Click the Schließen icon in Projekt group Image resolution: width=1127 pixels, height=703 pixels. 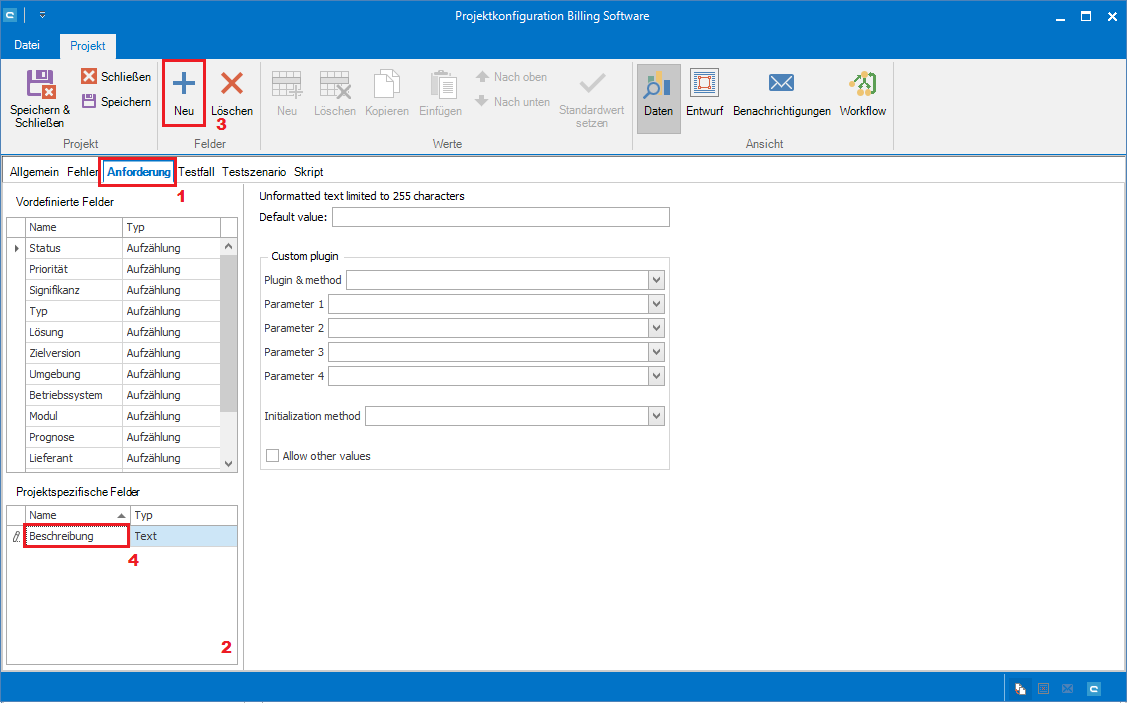tap(89, 77)
